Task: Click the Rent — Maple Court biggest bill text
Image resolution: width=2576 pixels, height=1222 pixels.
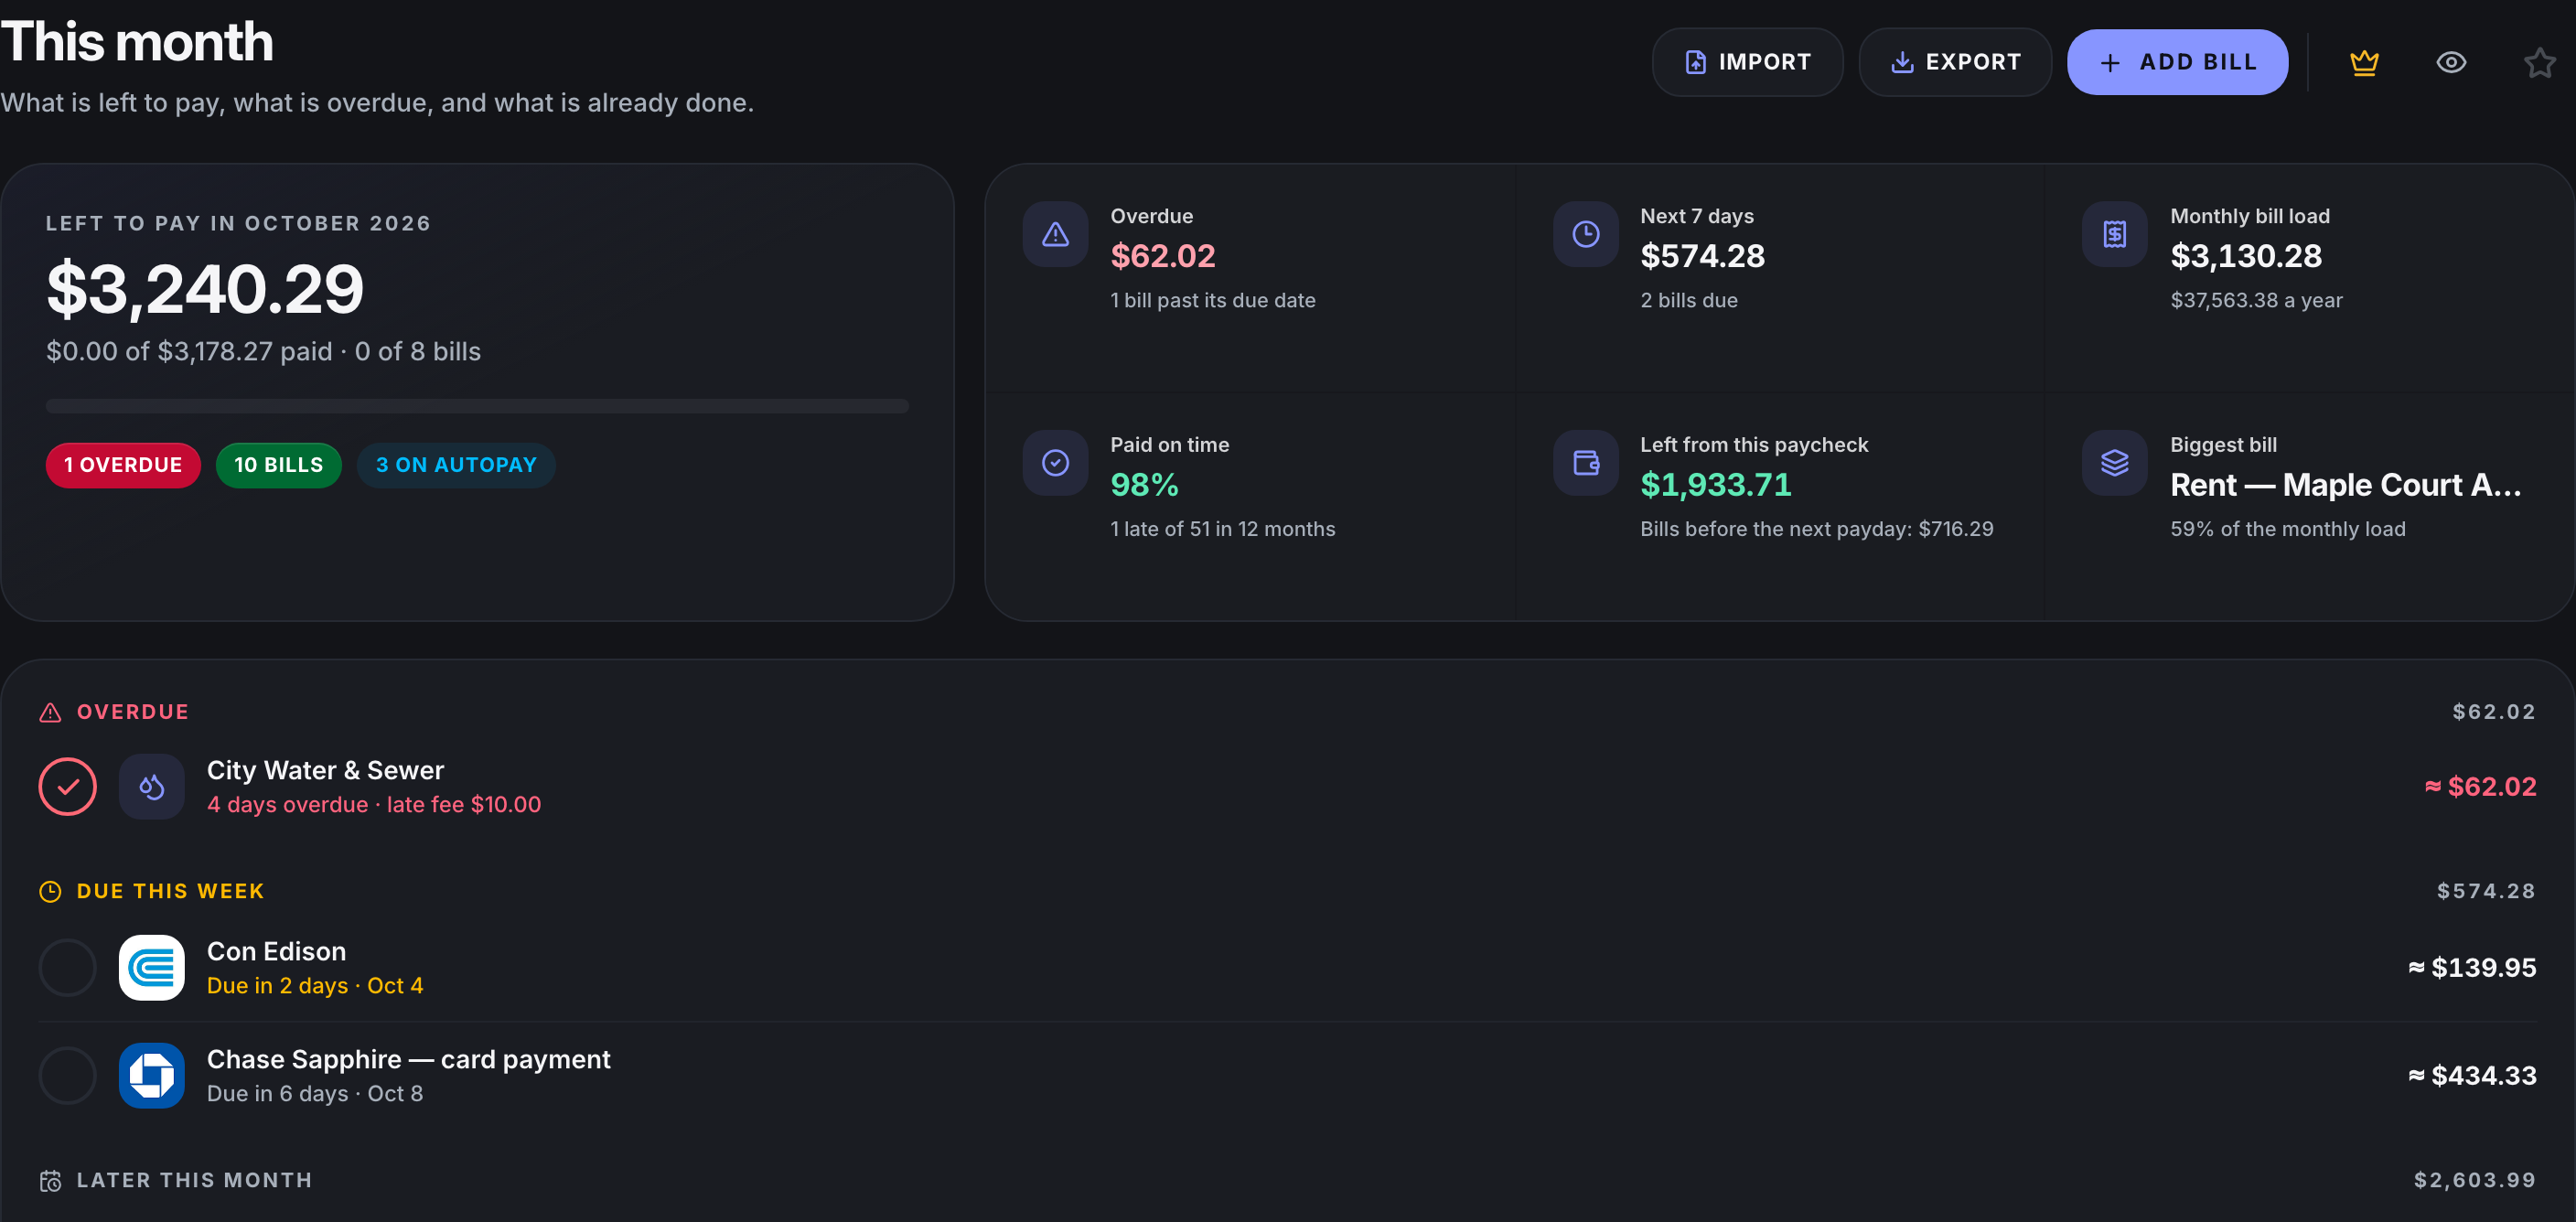Action: pos(2345,485)
